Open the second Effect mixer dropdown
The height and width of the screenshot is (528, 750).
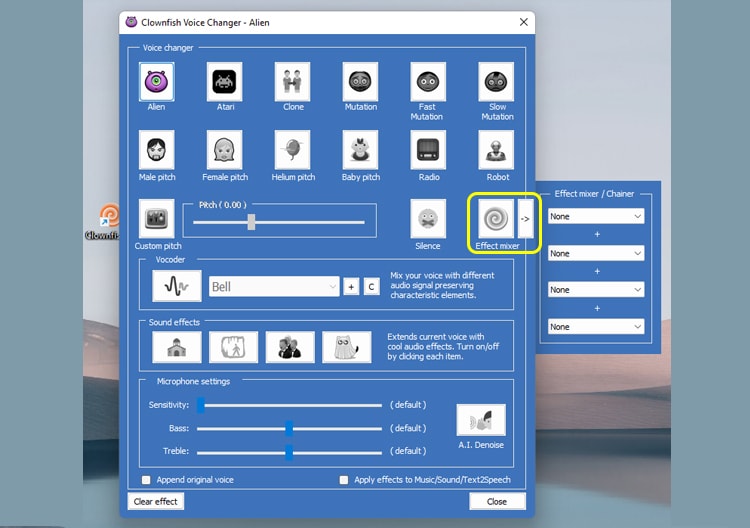pyautogui.click(x=596, y=253)
